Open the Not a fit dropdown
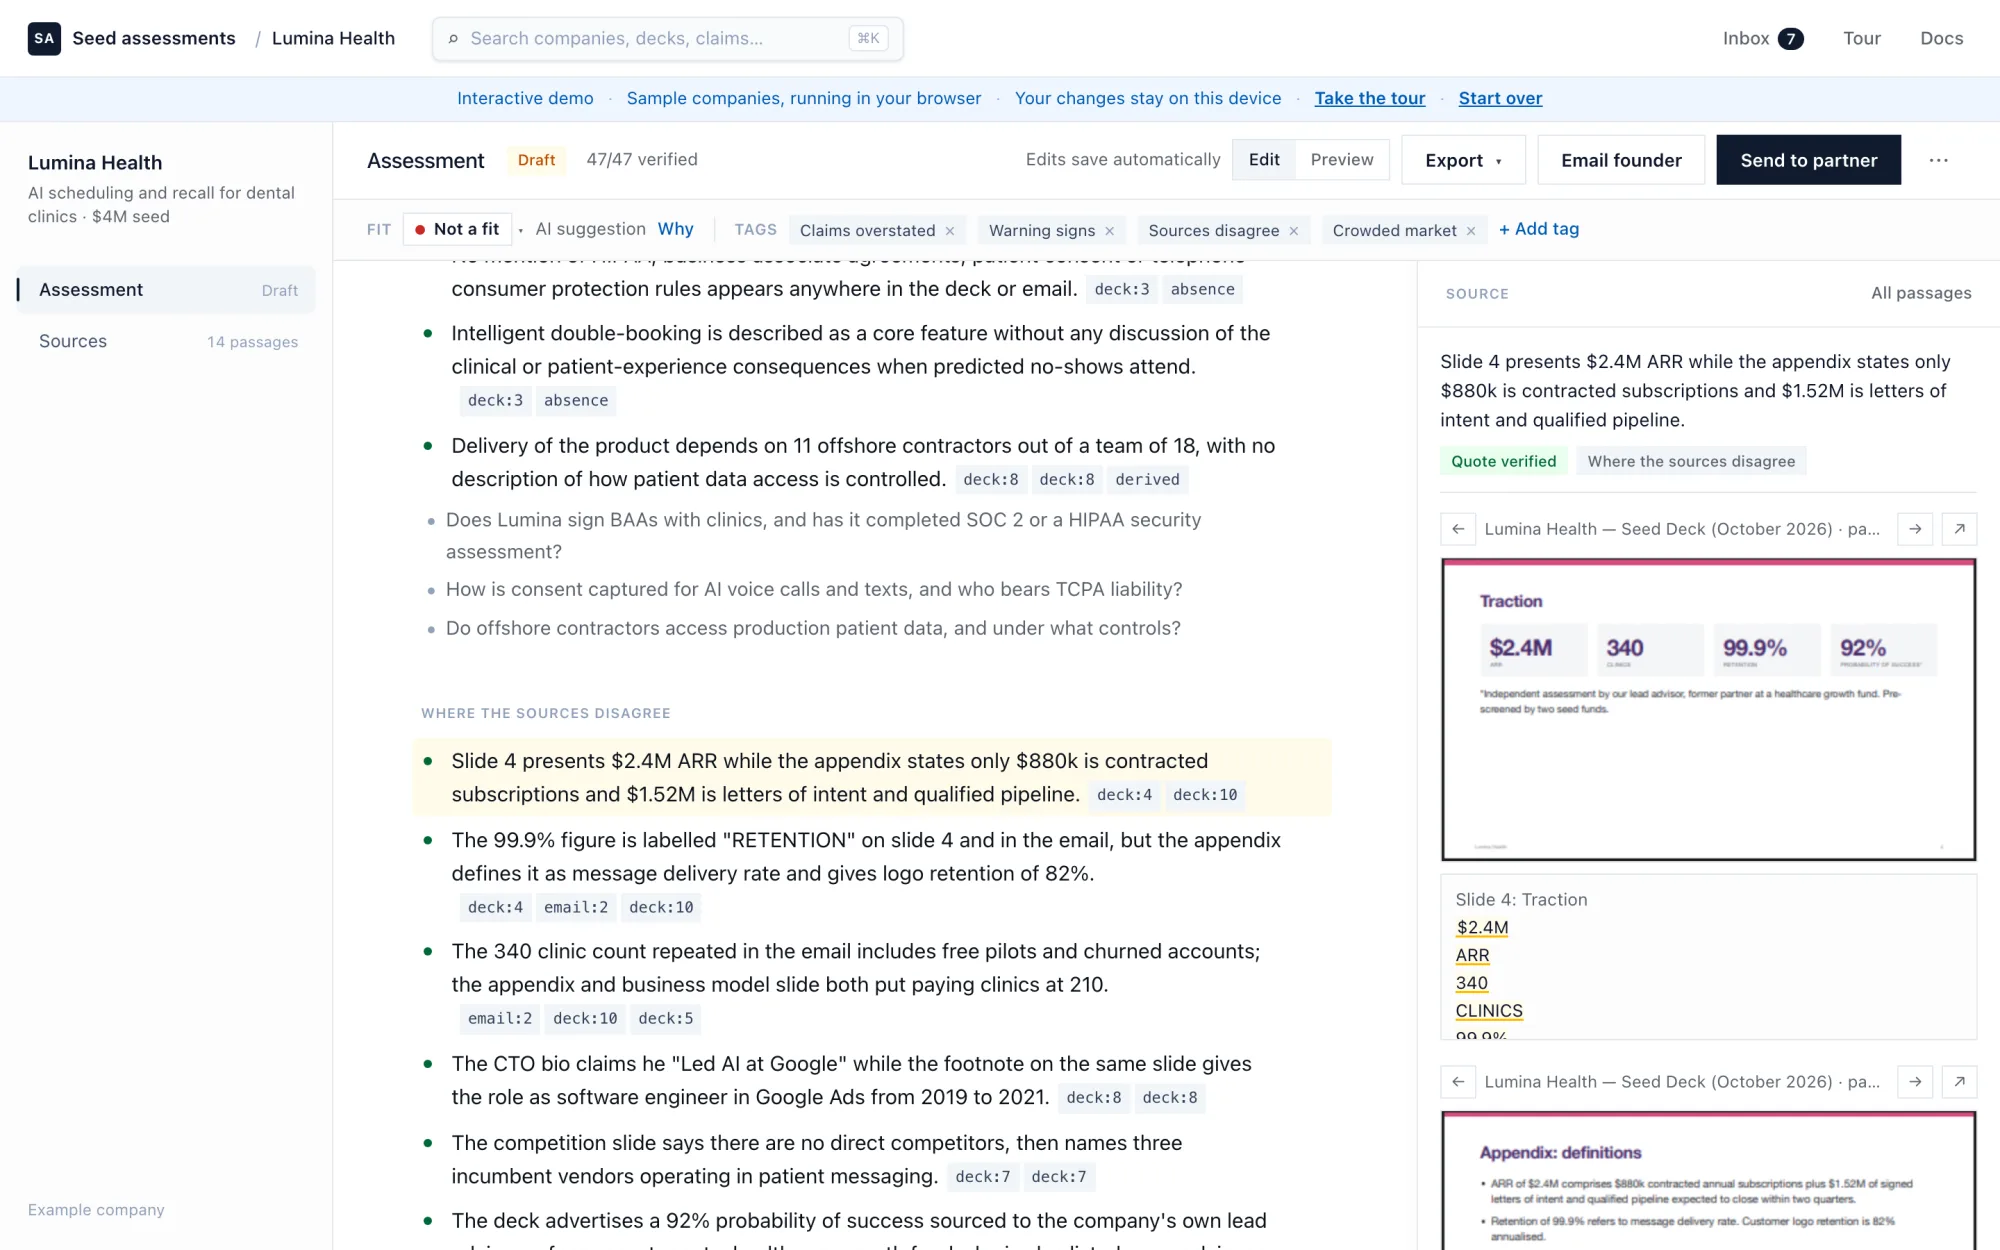2000x1250 pixels. pos(458,229)
